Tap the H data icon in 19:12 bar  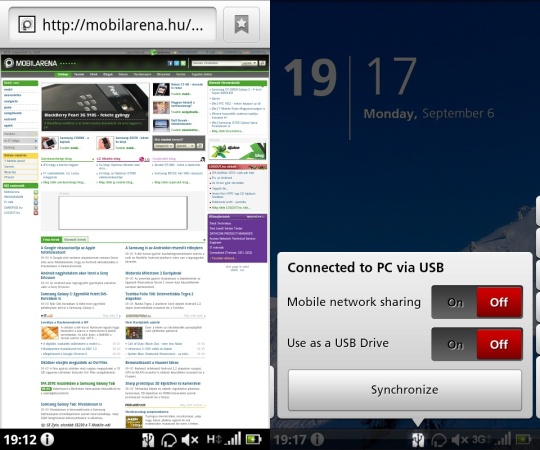point(214,439)
